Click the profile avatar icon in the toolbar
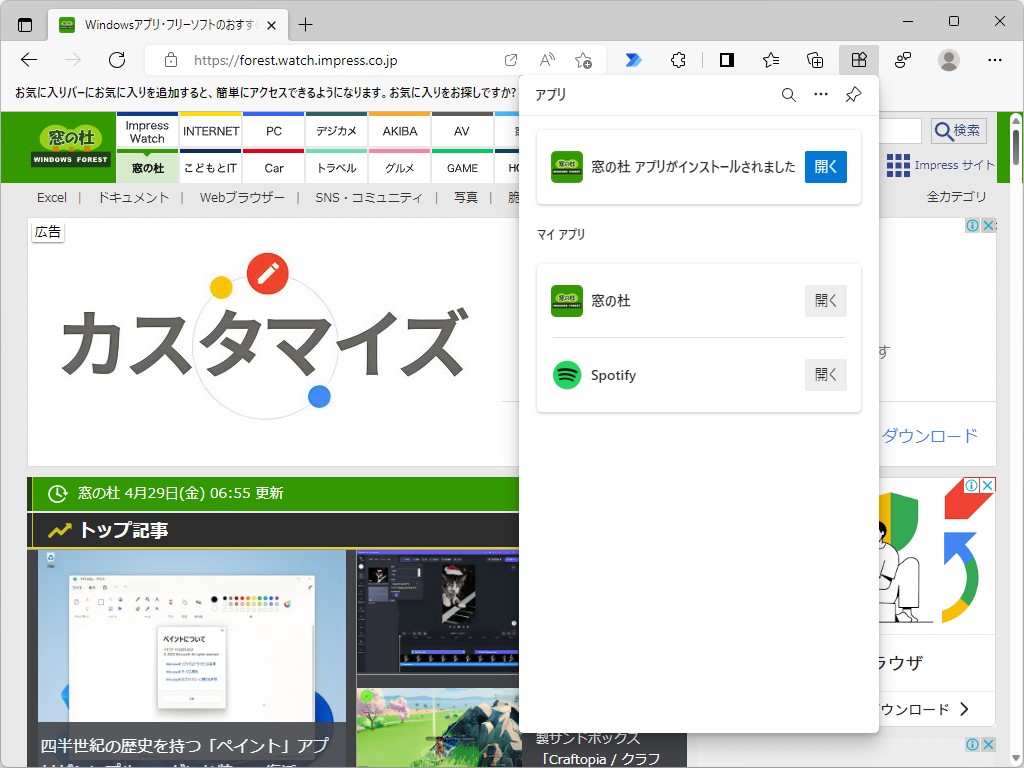The image size is (1024, 768). point(948,60)
